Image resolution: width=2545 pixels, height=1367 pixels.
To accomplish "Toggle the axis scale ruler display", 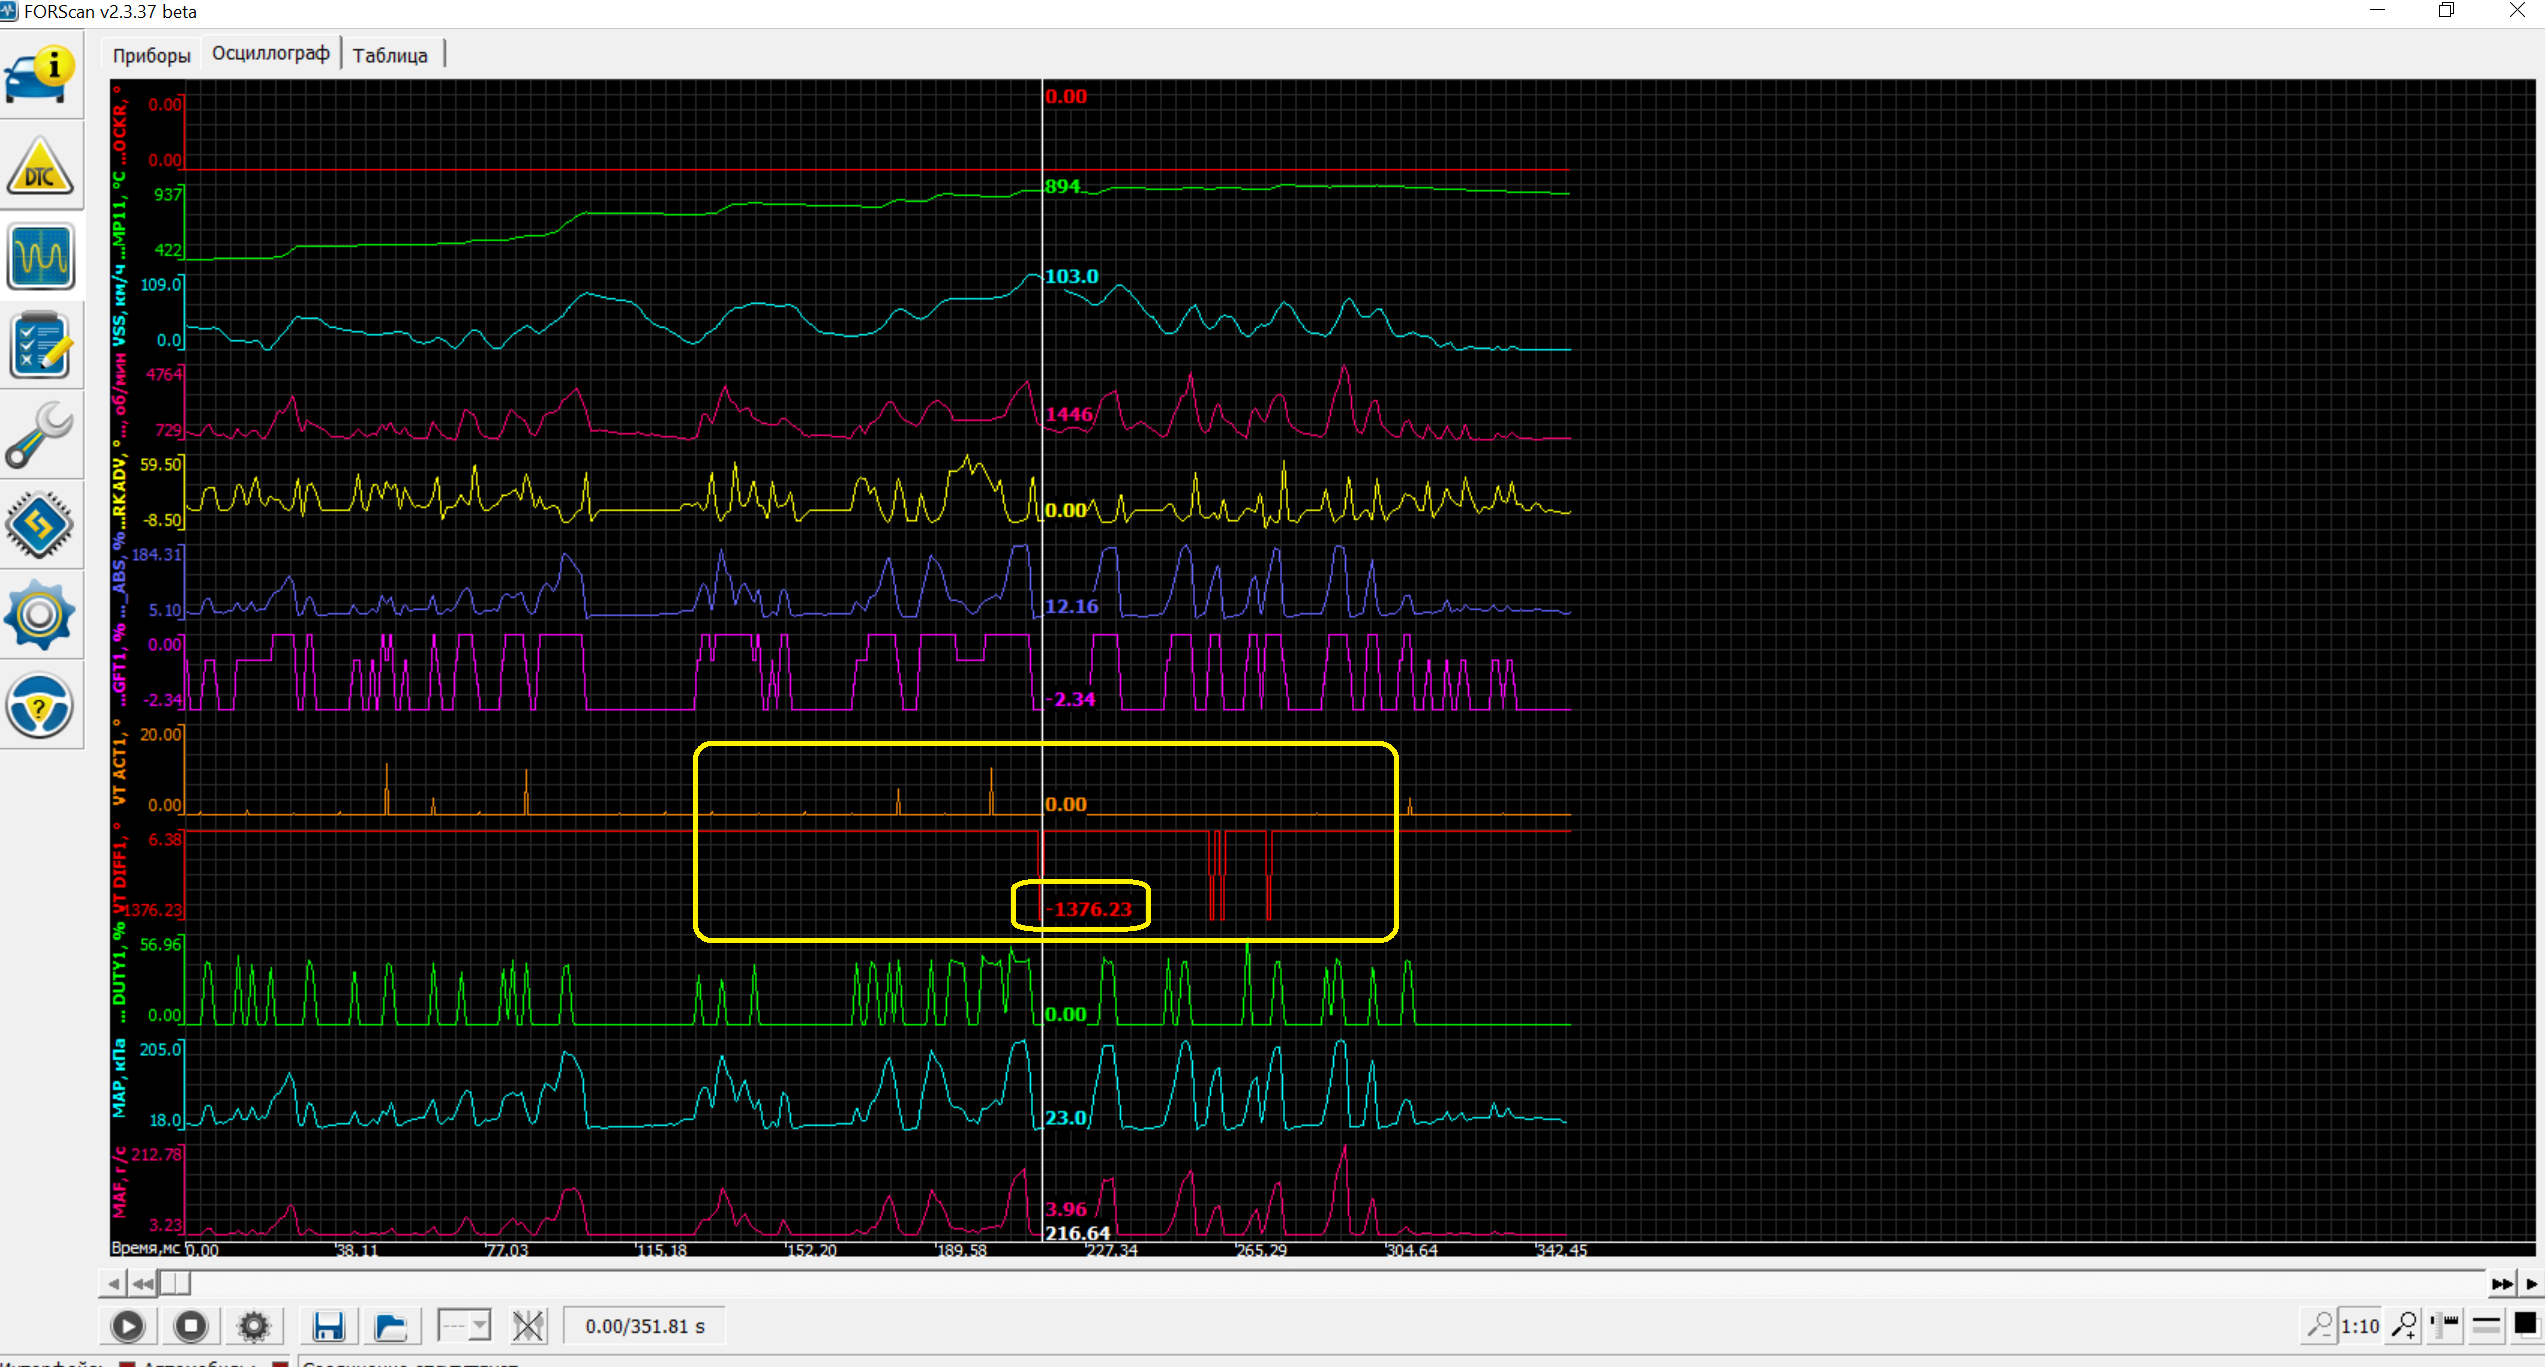I will (x=2446, y=1326).
